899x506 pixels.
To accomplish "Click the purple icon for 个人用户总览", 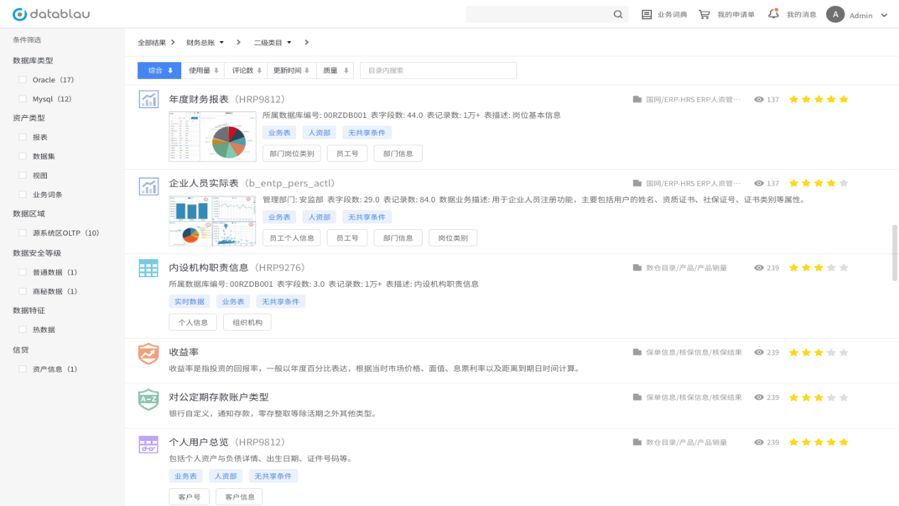I will pyautogui.click(x=148, y=444).
